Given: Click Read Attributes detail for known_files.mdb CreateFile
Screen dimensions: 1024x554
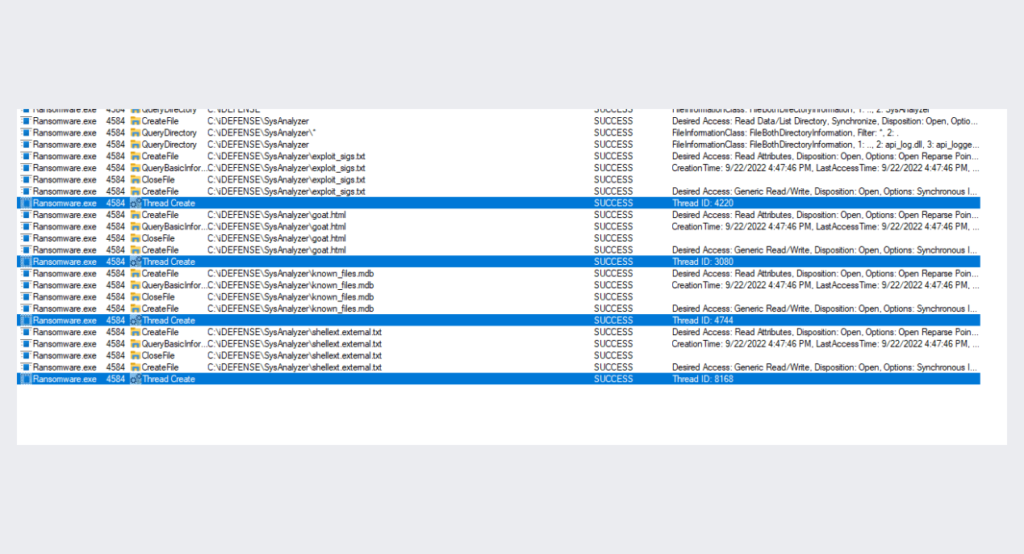Looking at the screenshot, I should [825, 274].
